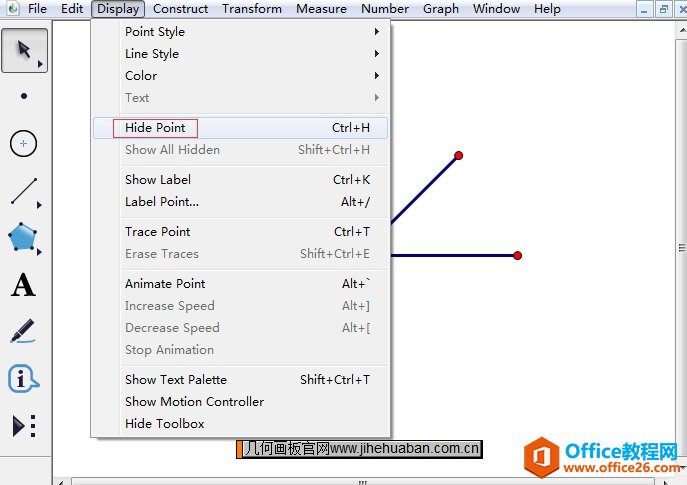Open the Line Style submenu
This screenshot has height=485, width=687.
click(x=241, y=53)
